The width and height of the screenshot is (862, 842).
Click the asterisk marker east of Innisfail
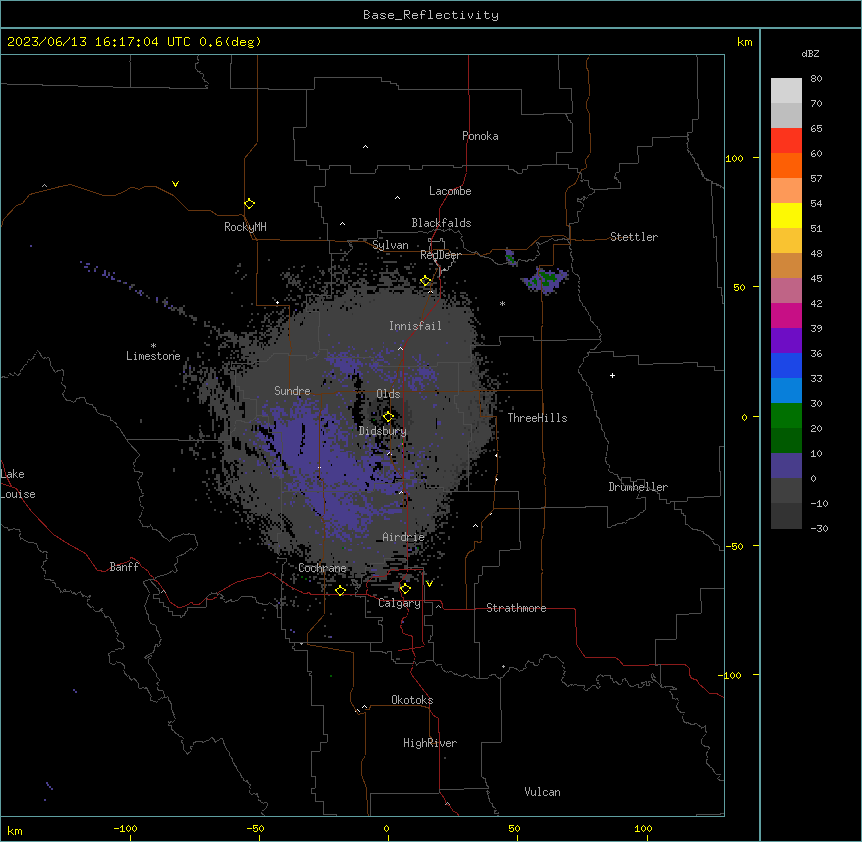502,303
